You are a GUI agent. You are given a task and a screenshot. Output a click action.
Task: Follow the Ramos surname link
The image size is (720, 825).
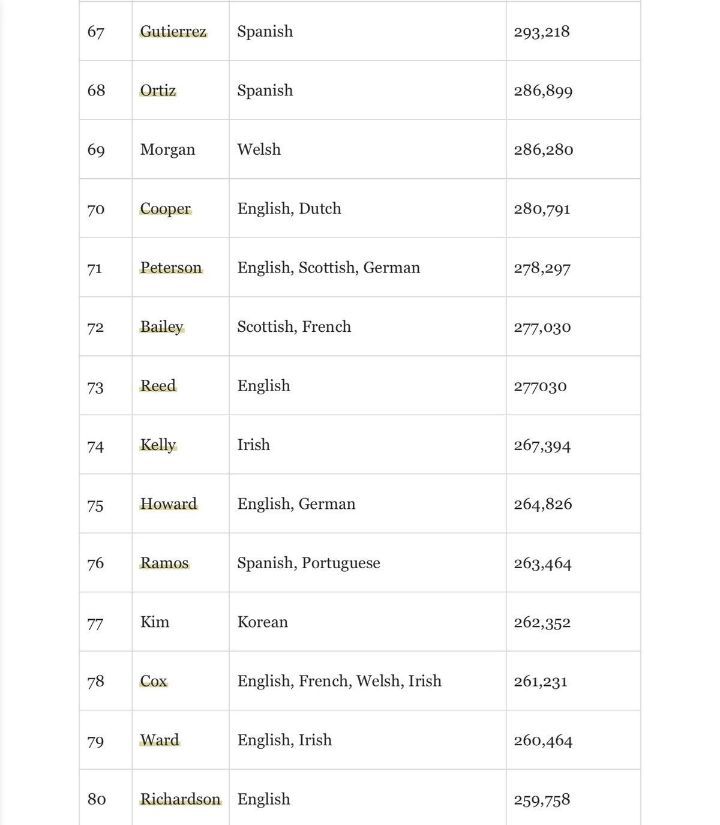click(164, 563)
